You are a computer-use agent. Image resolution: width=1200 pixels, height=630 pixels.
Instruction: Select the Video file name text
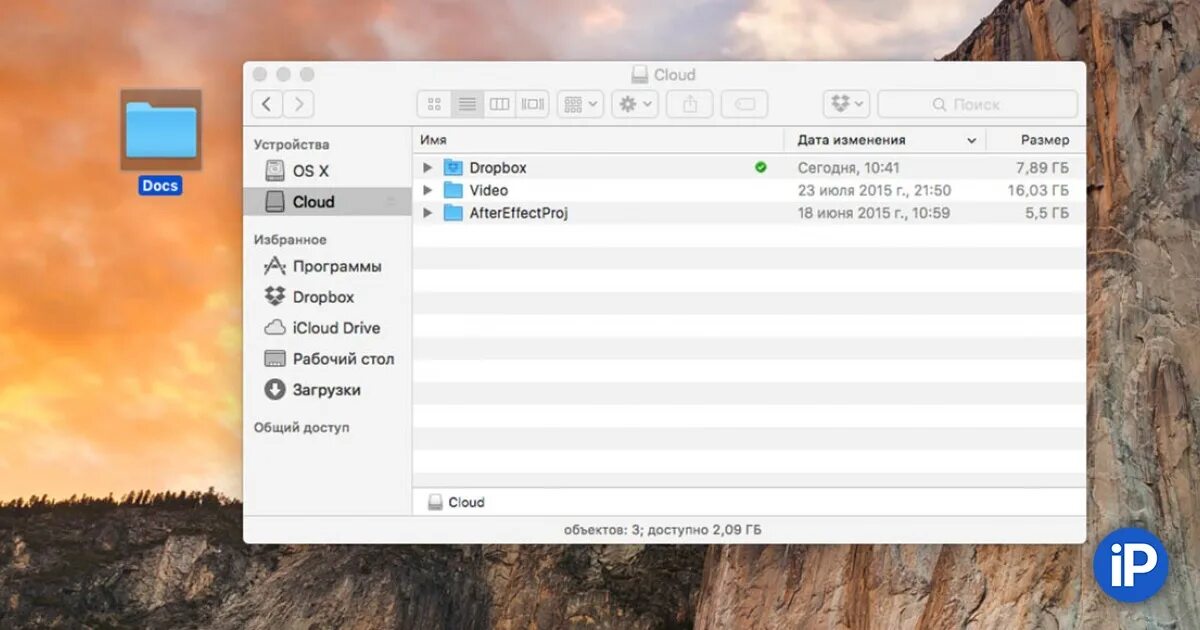coord(489,190)
